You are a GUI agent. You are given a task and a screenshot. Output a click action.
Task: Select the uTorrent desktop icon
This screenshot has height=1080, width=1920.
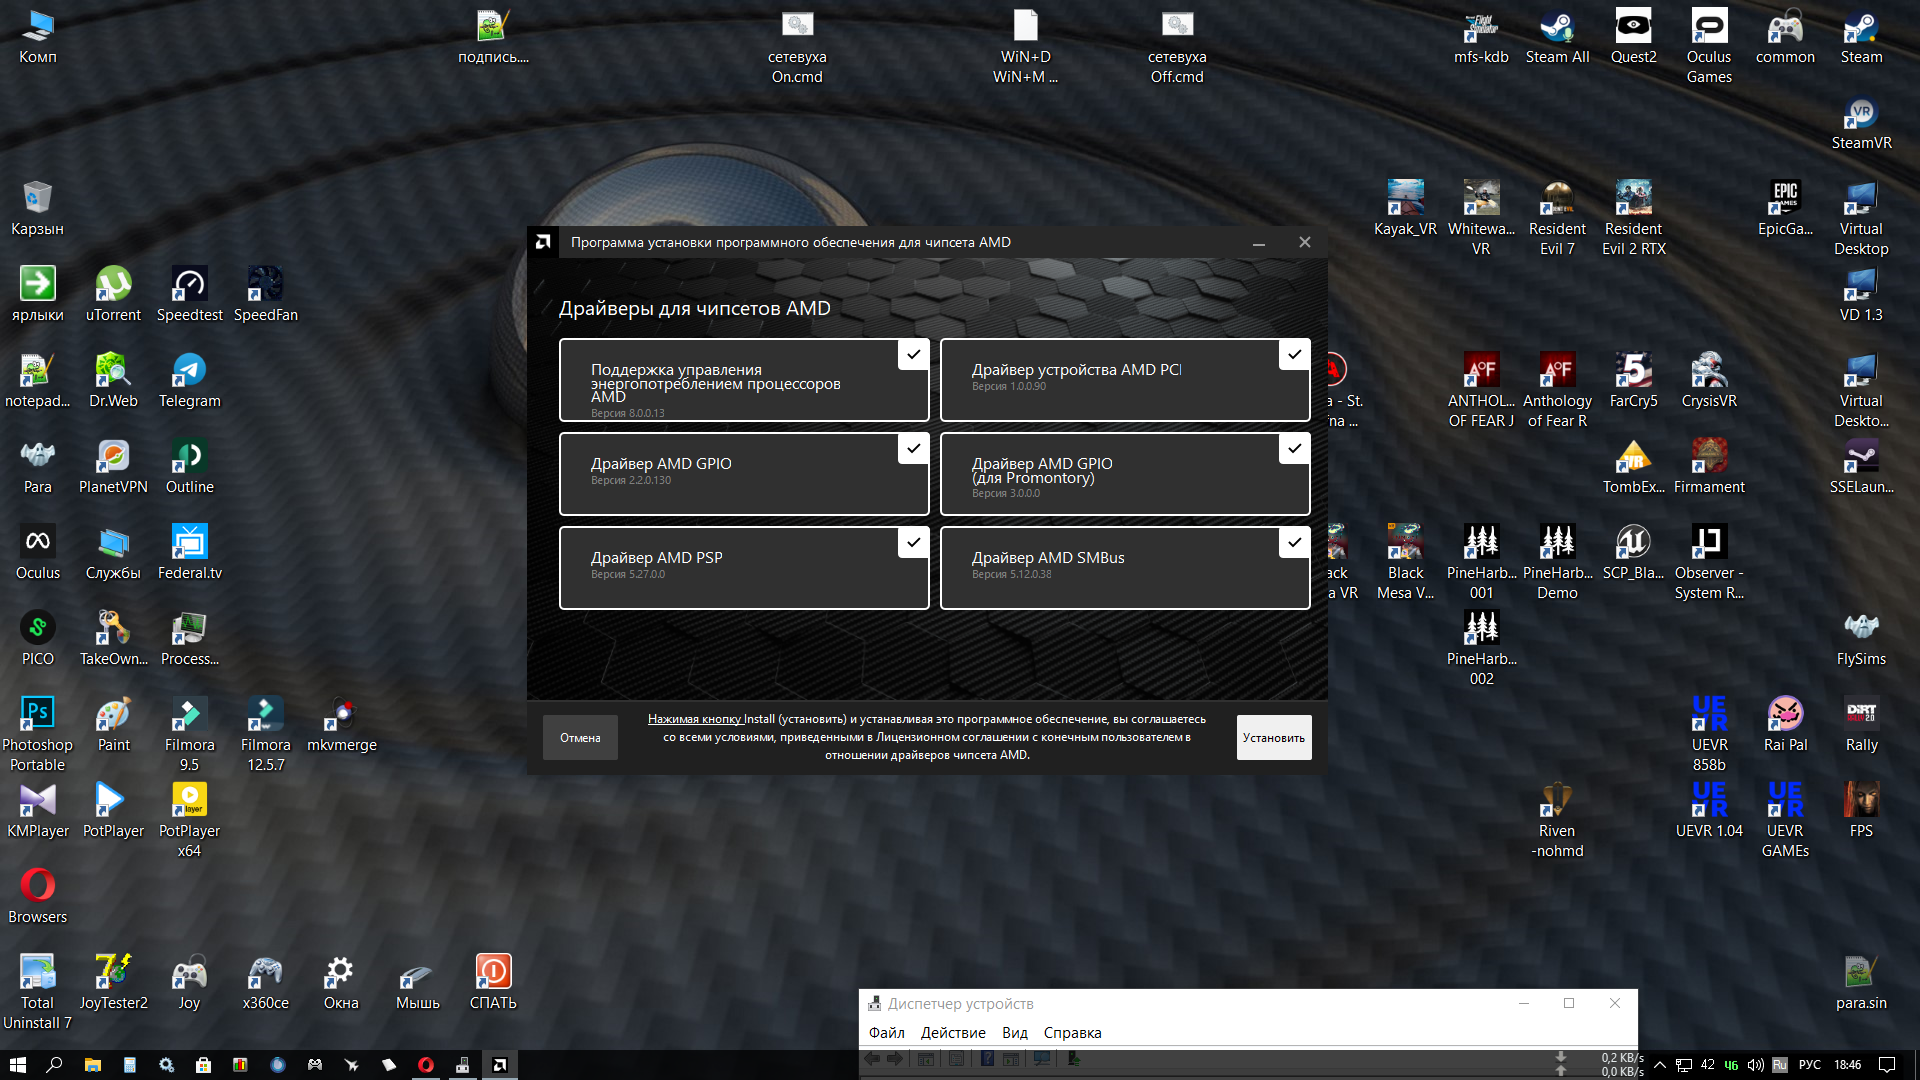click(x=113, y=295)
